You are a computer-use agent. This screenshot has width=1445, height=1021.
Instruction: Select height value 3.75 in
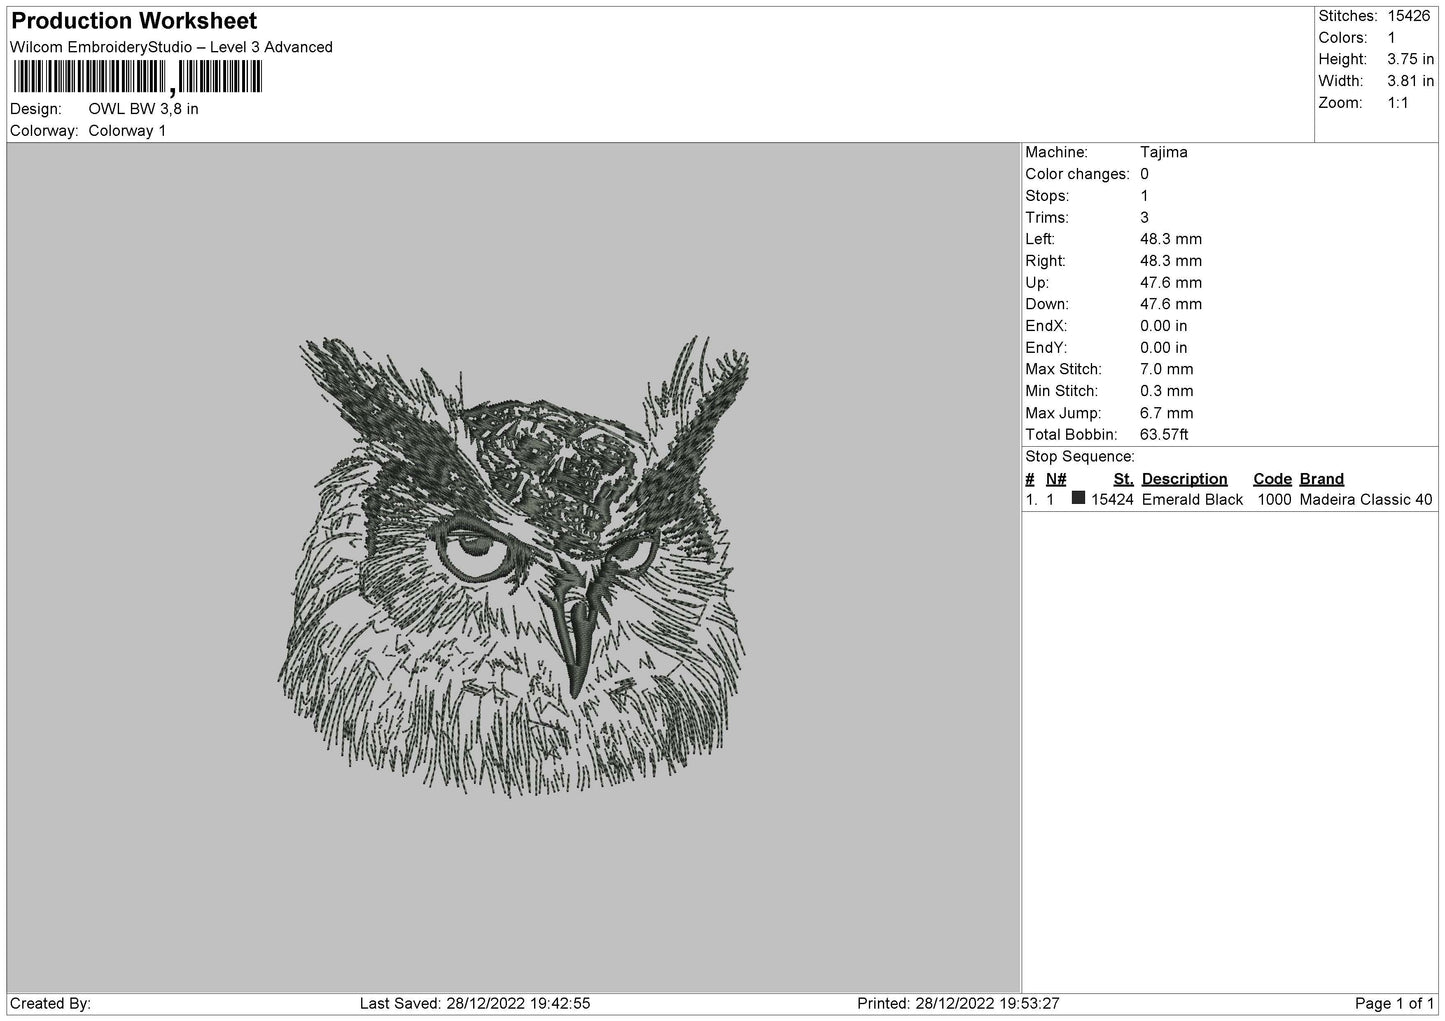[x=1410, y=60]
